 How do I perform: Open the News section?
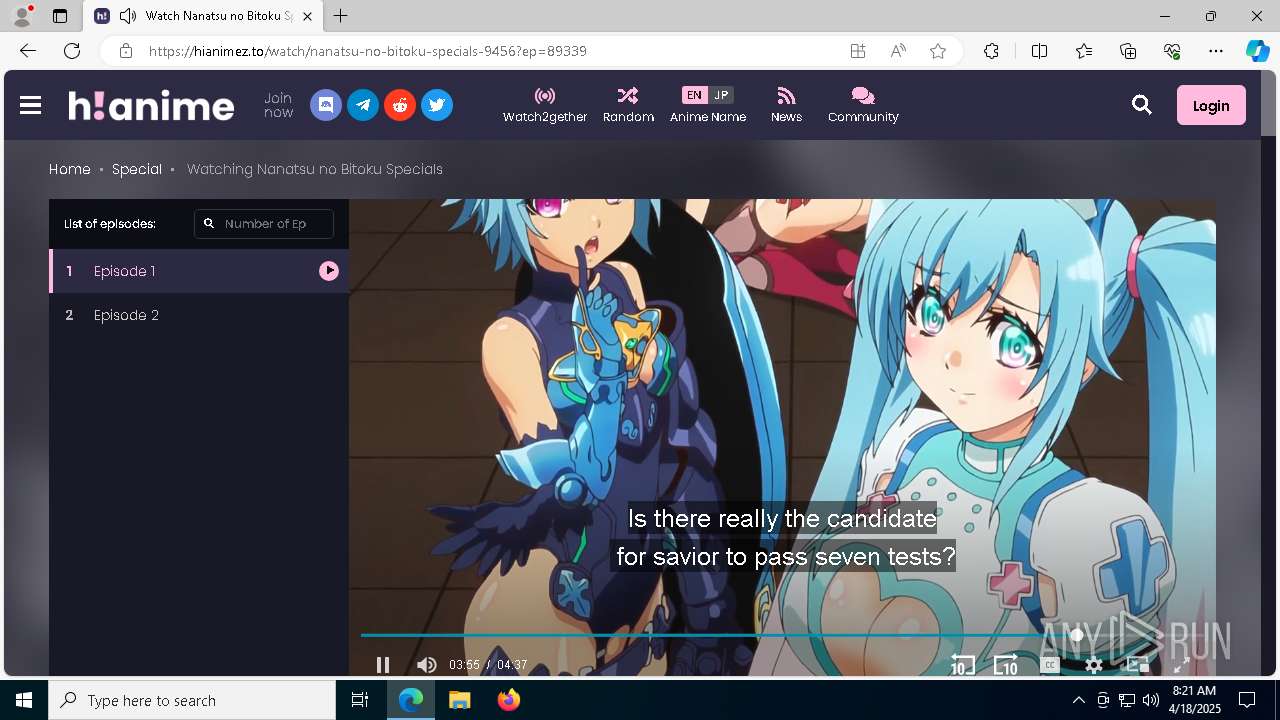click(786, 105)
